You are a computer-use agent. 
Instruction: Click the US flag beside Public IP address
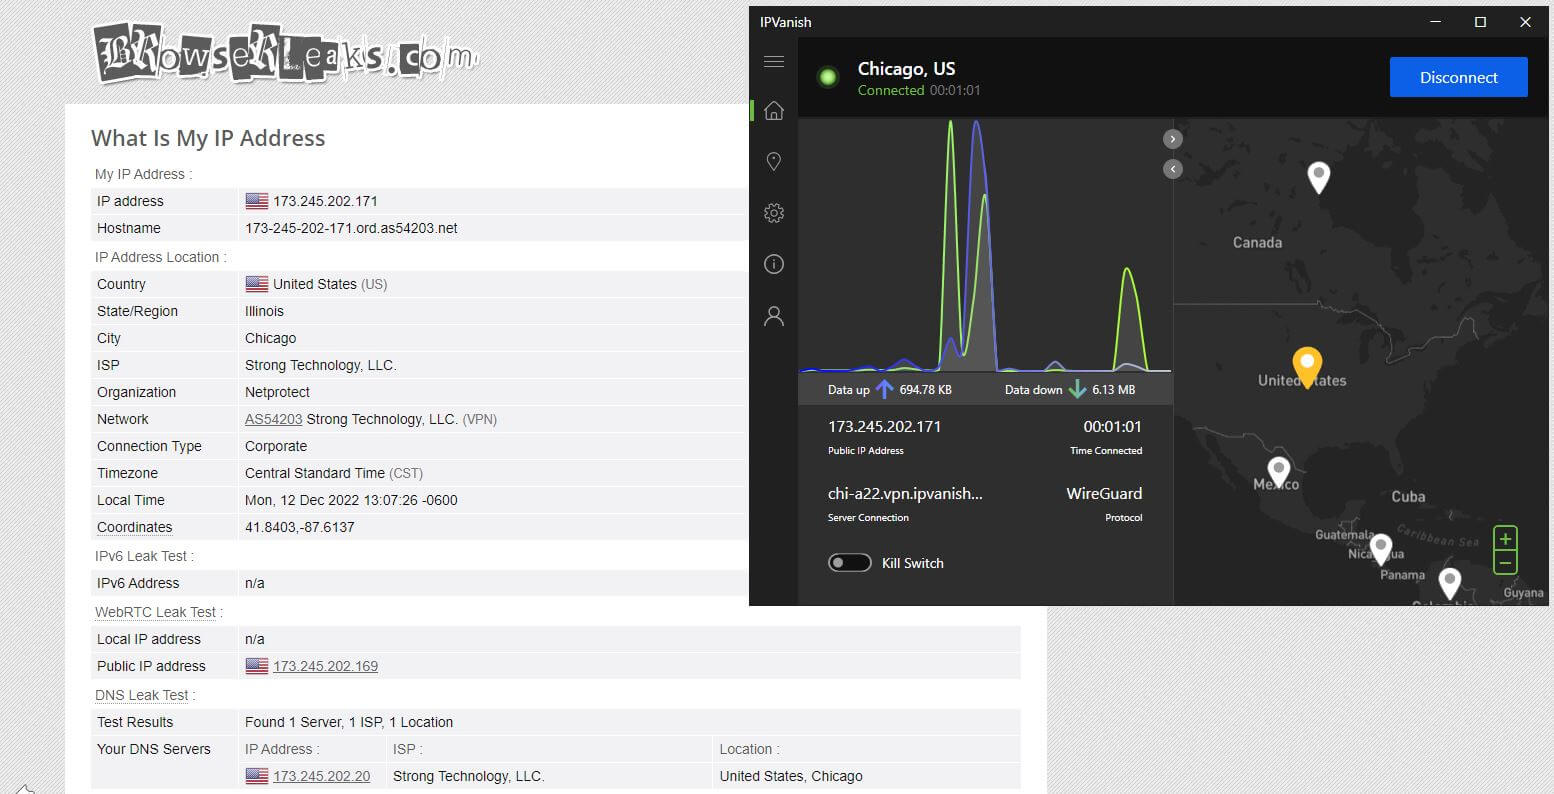pos(257,666)
